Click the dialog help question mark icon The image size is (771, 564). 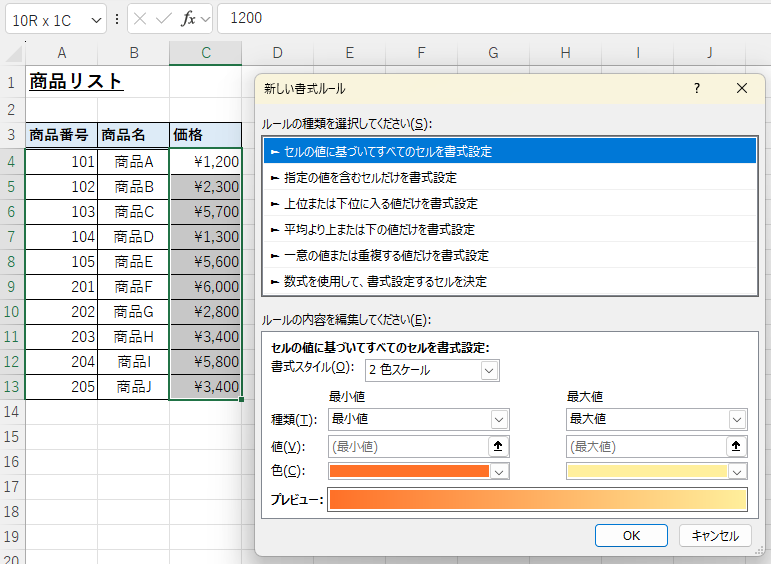tap(696, 89)
